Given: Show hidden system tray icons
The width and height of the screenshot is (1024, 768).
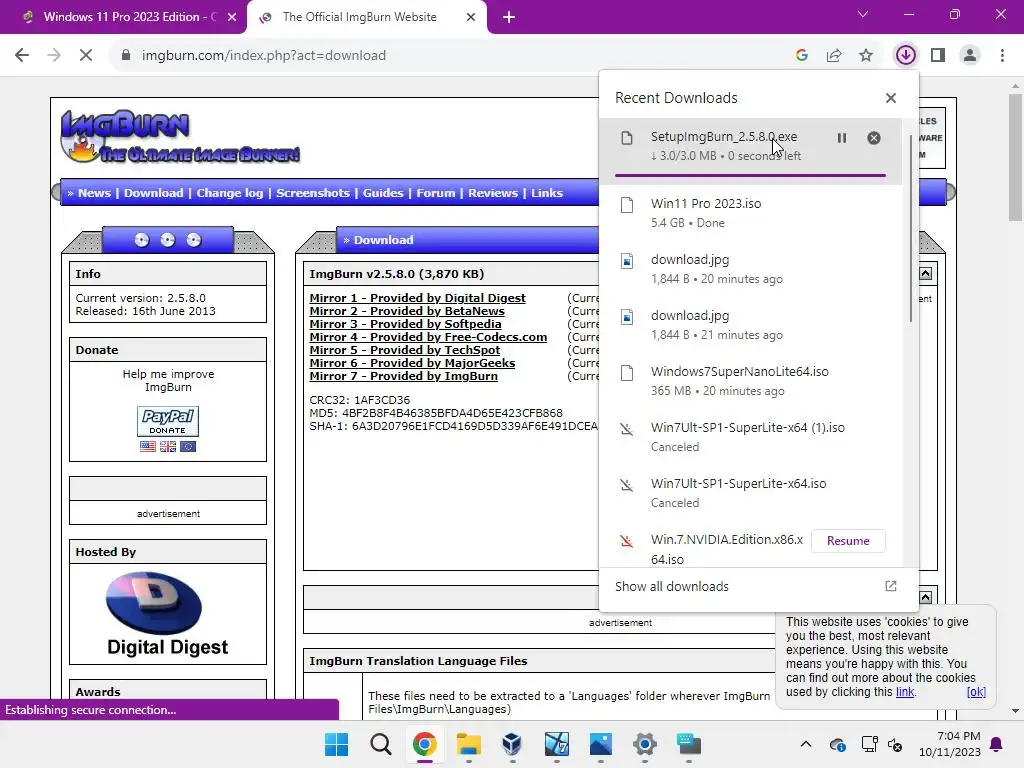Looking at the screenshot, I should tap(806, 744).
